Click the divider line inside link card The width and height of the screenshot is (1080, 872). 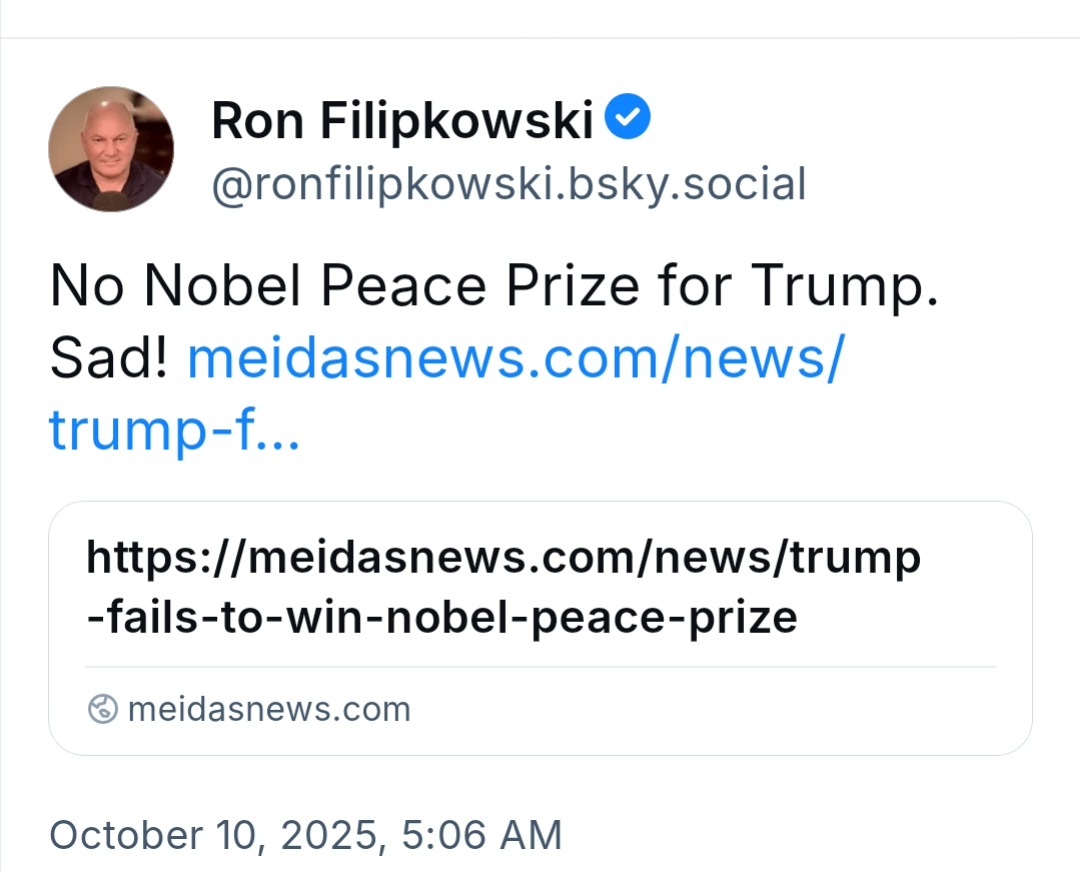(540, 666)
